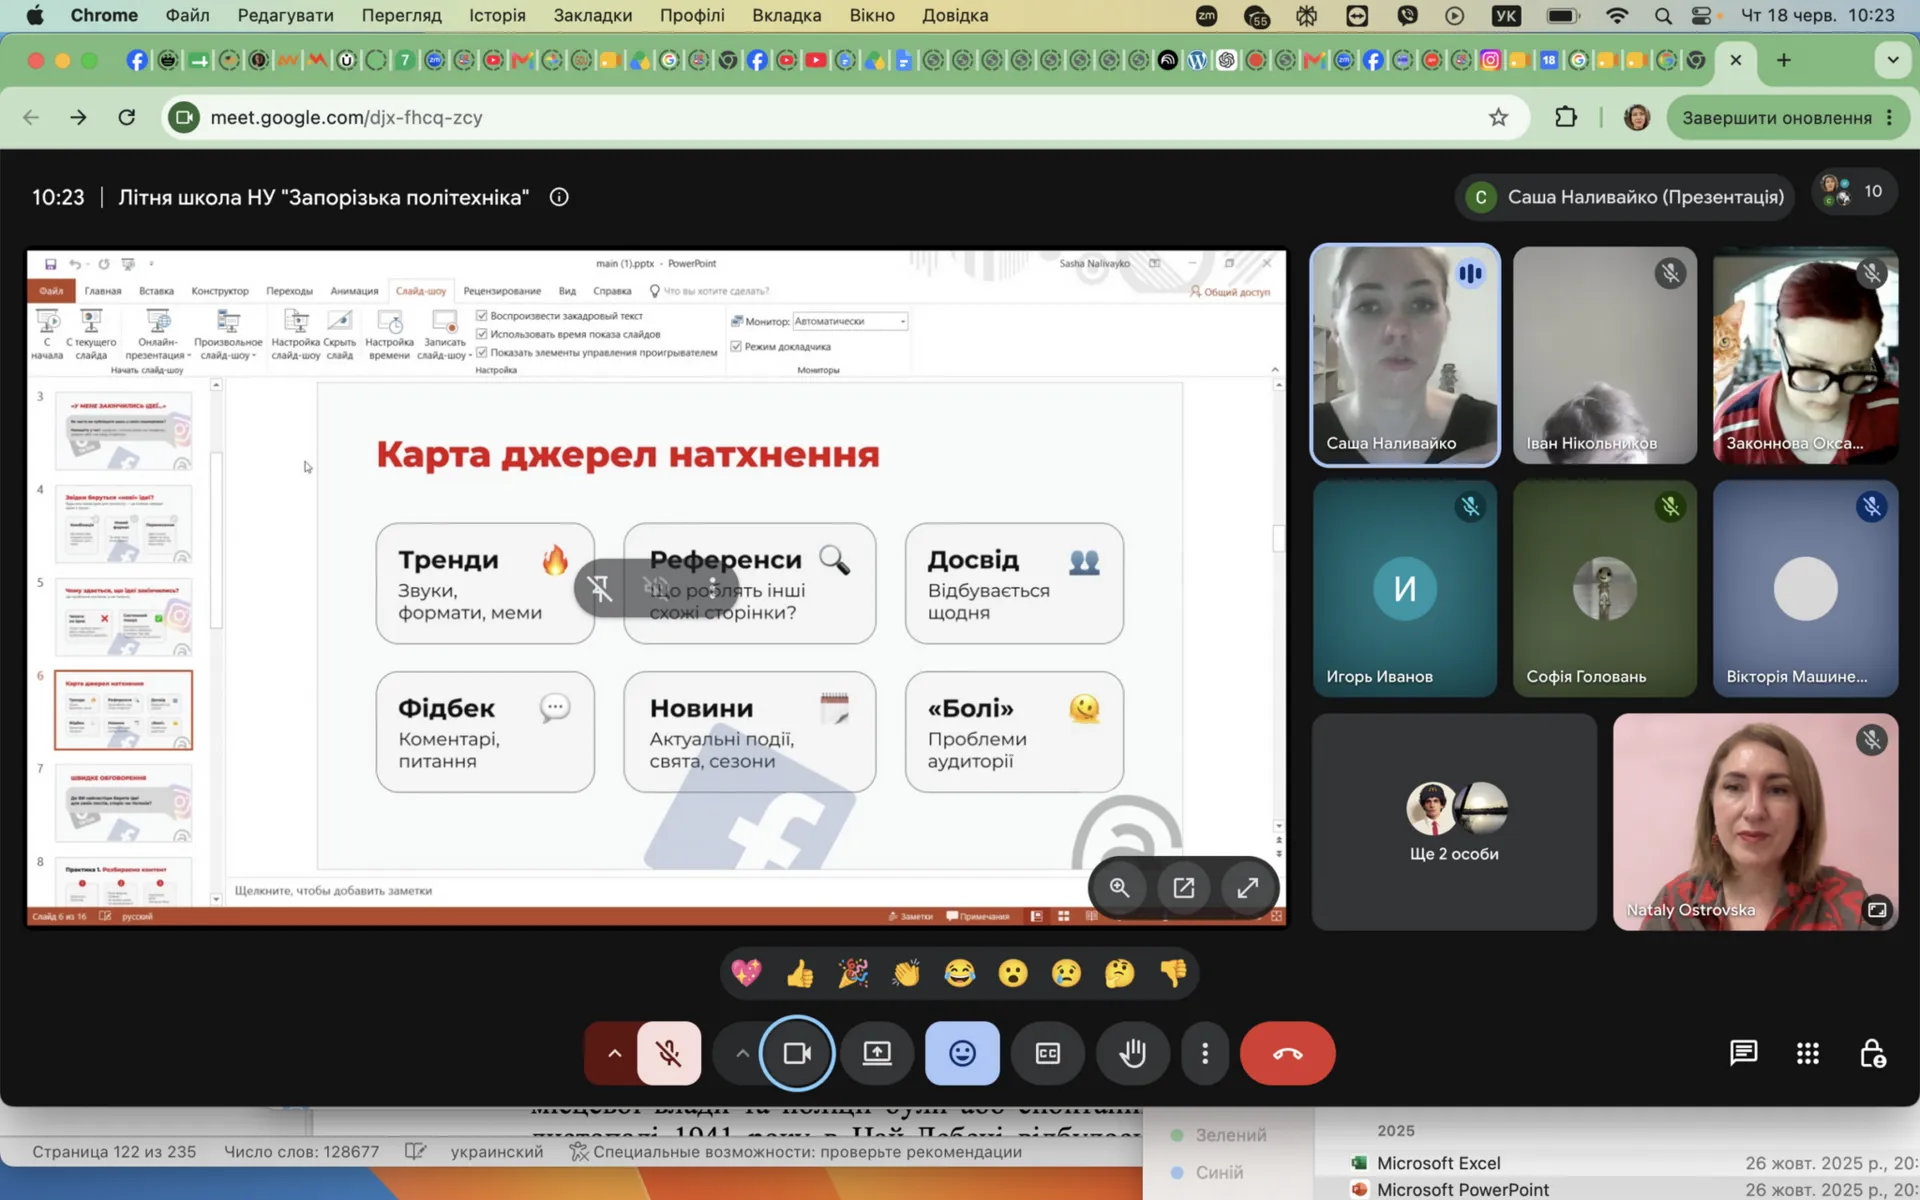The width and height of the screenshot is (1920, 1200).
Task: Send clapping hands reaction
Action: (906, 973)
